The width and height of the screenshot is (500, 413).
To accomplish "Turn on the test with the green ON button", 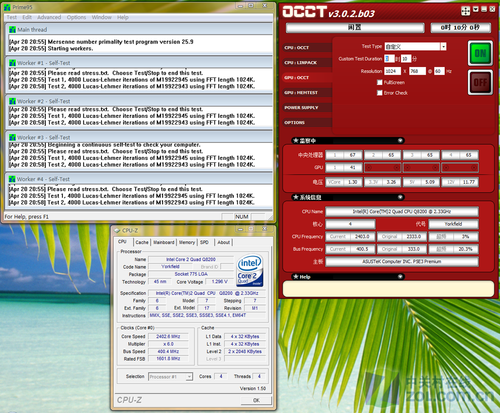I will pos(480,53).
